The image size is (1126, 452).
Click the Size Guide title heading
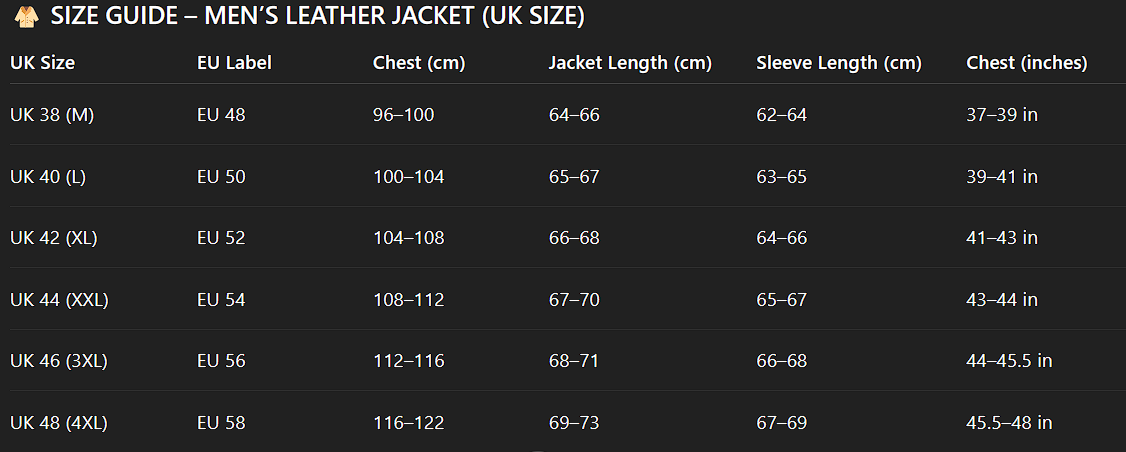click(317, 17)
